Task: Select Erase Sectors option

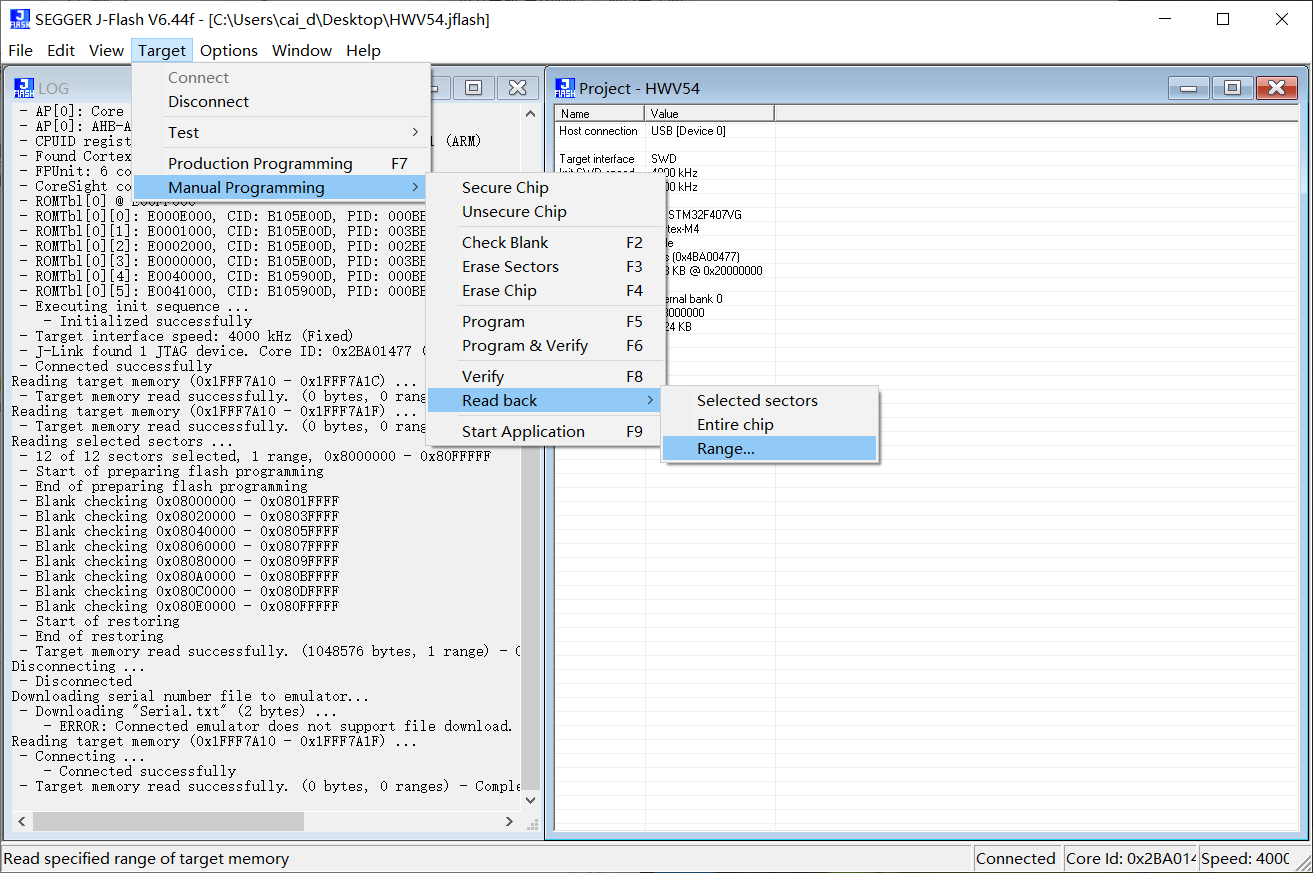Action: tap(543, 267)
